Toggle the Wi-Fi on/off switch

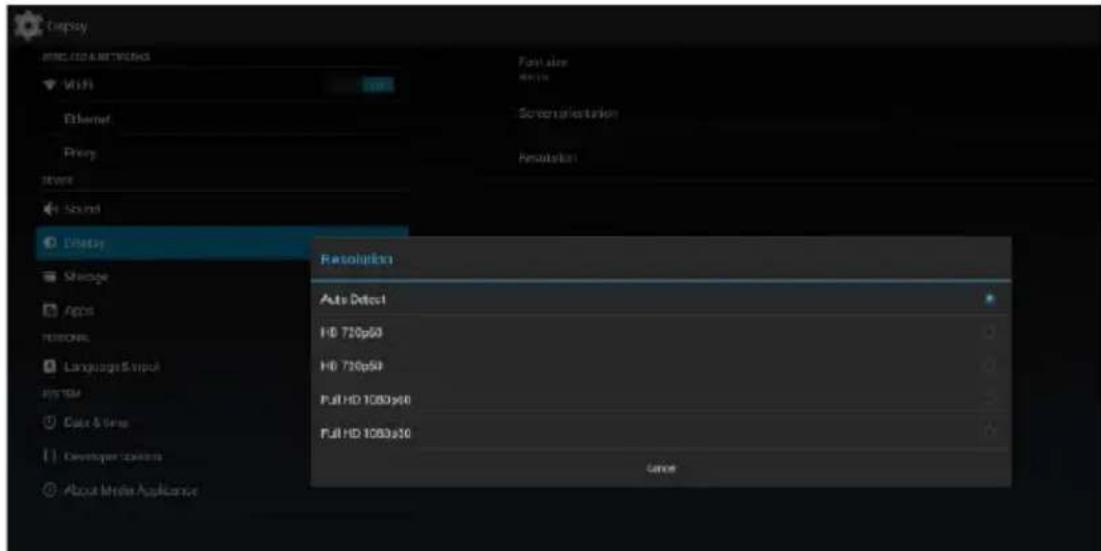tap(363, 85)
